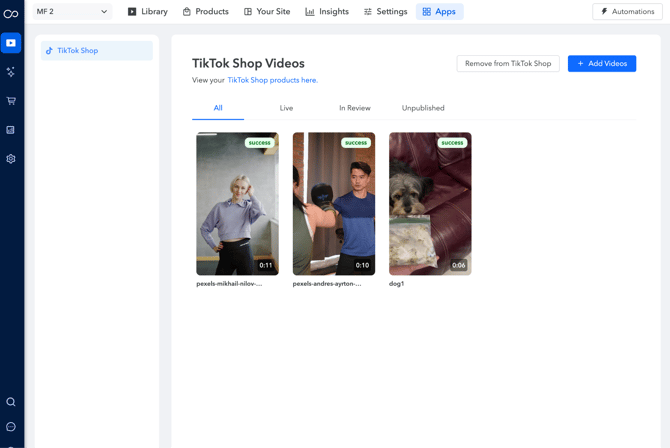This screenshot has width=670, height=448.
Task: Show the Live videos tab
Action: pyautogui.click(x=286, y=108)
